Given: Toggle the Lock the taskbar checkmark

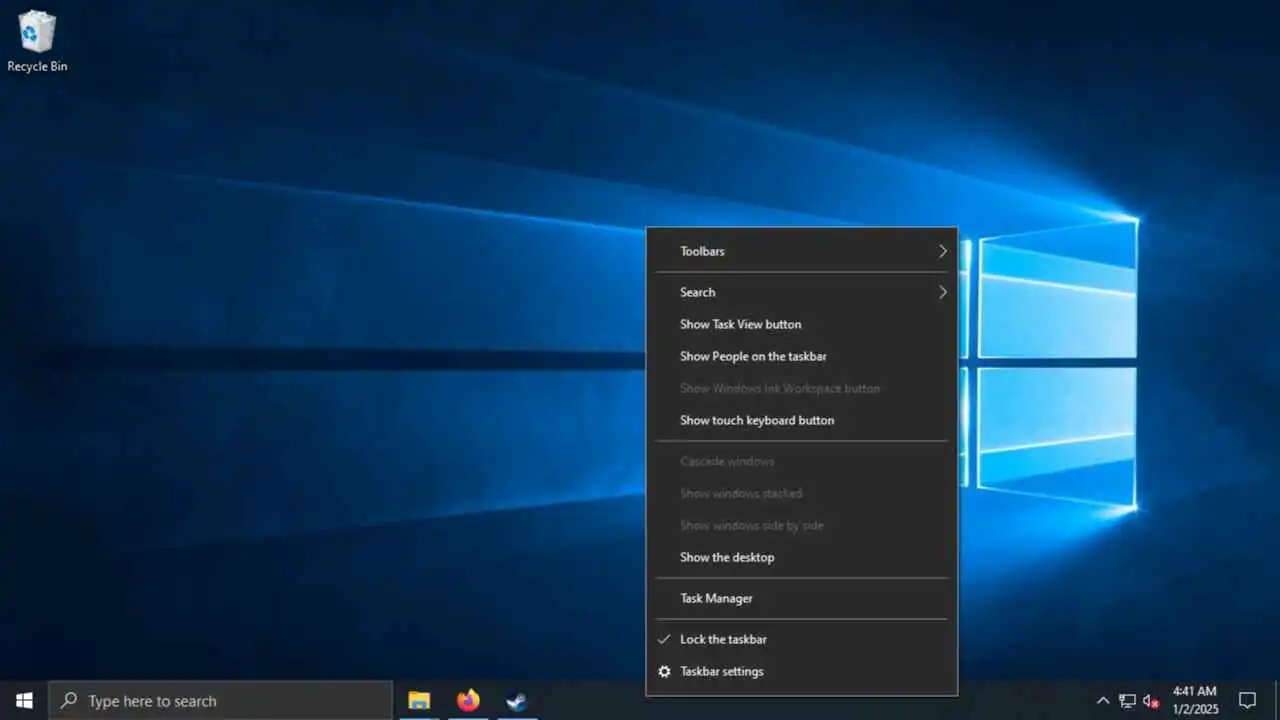Looking at the screenshot, I should click(x=664, y=639).
